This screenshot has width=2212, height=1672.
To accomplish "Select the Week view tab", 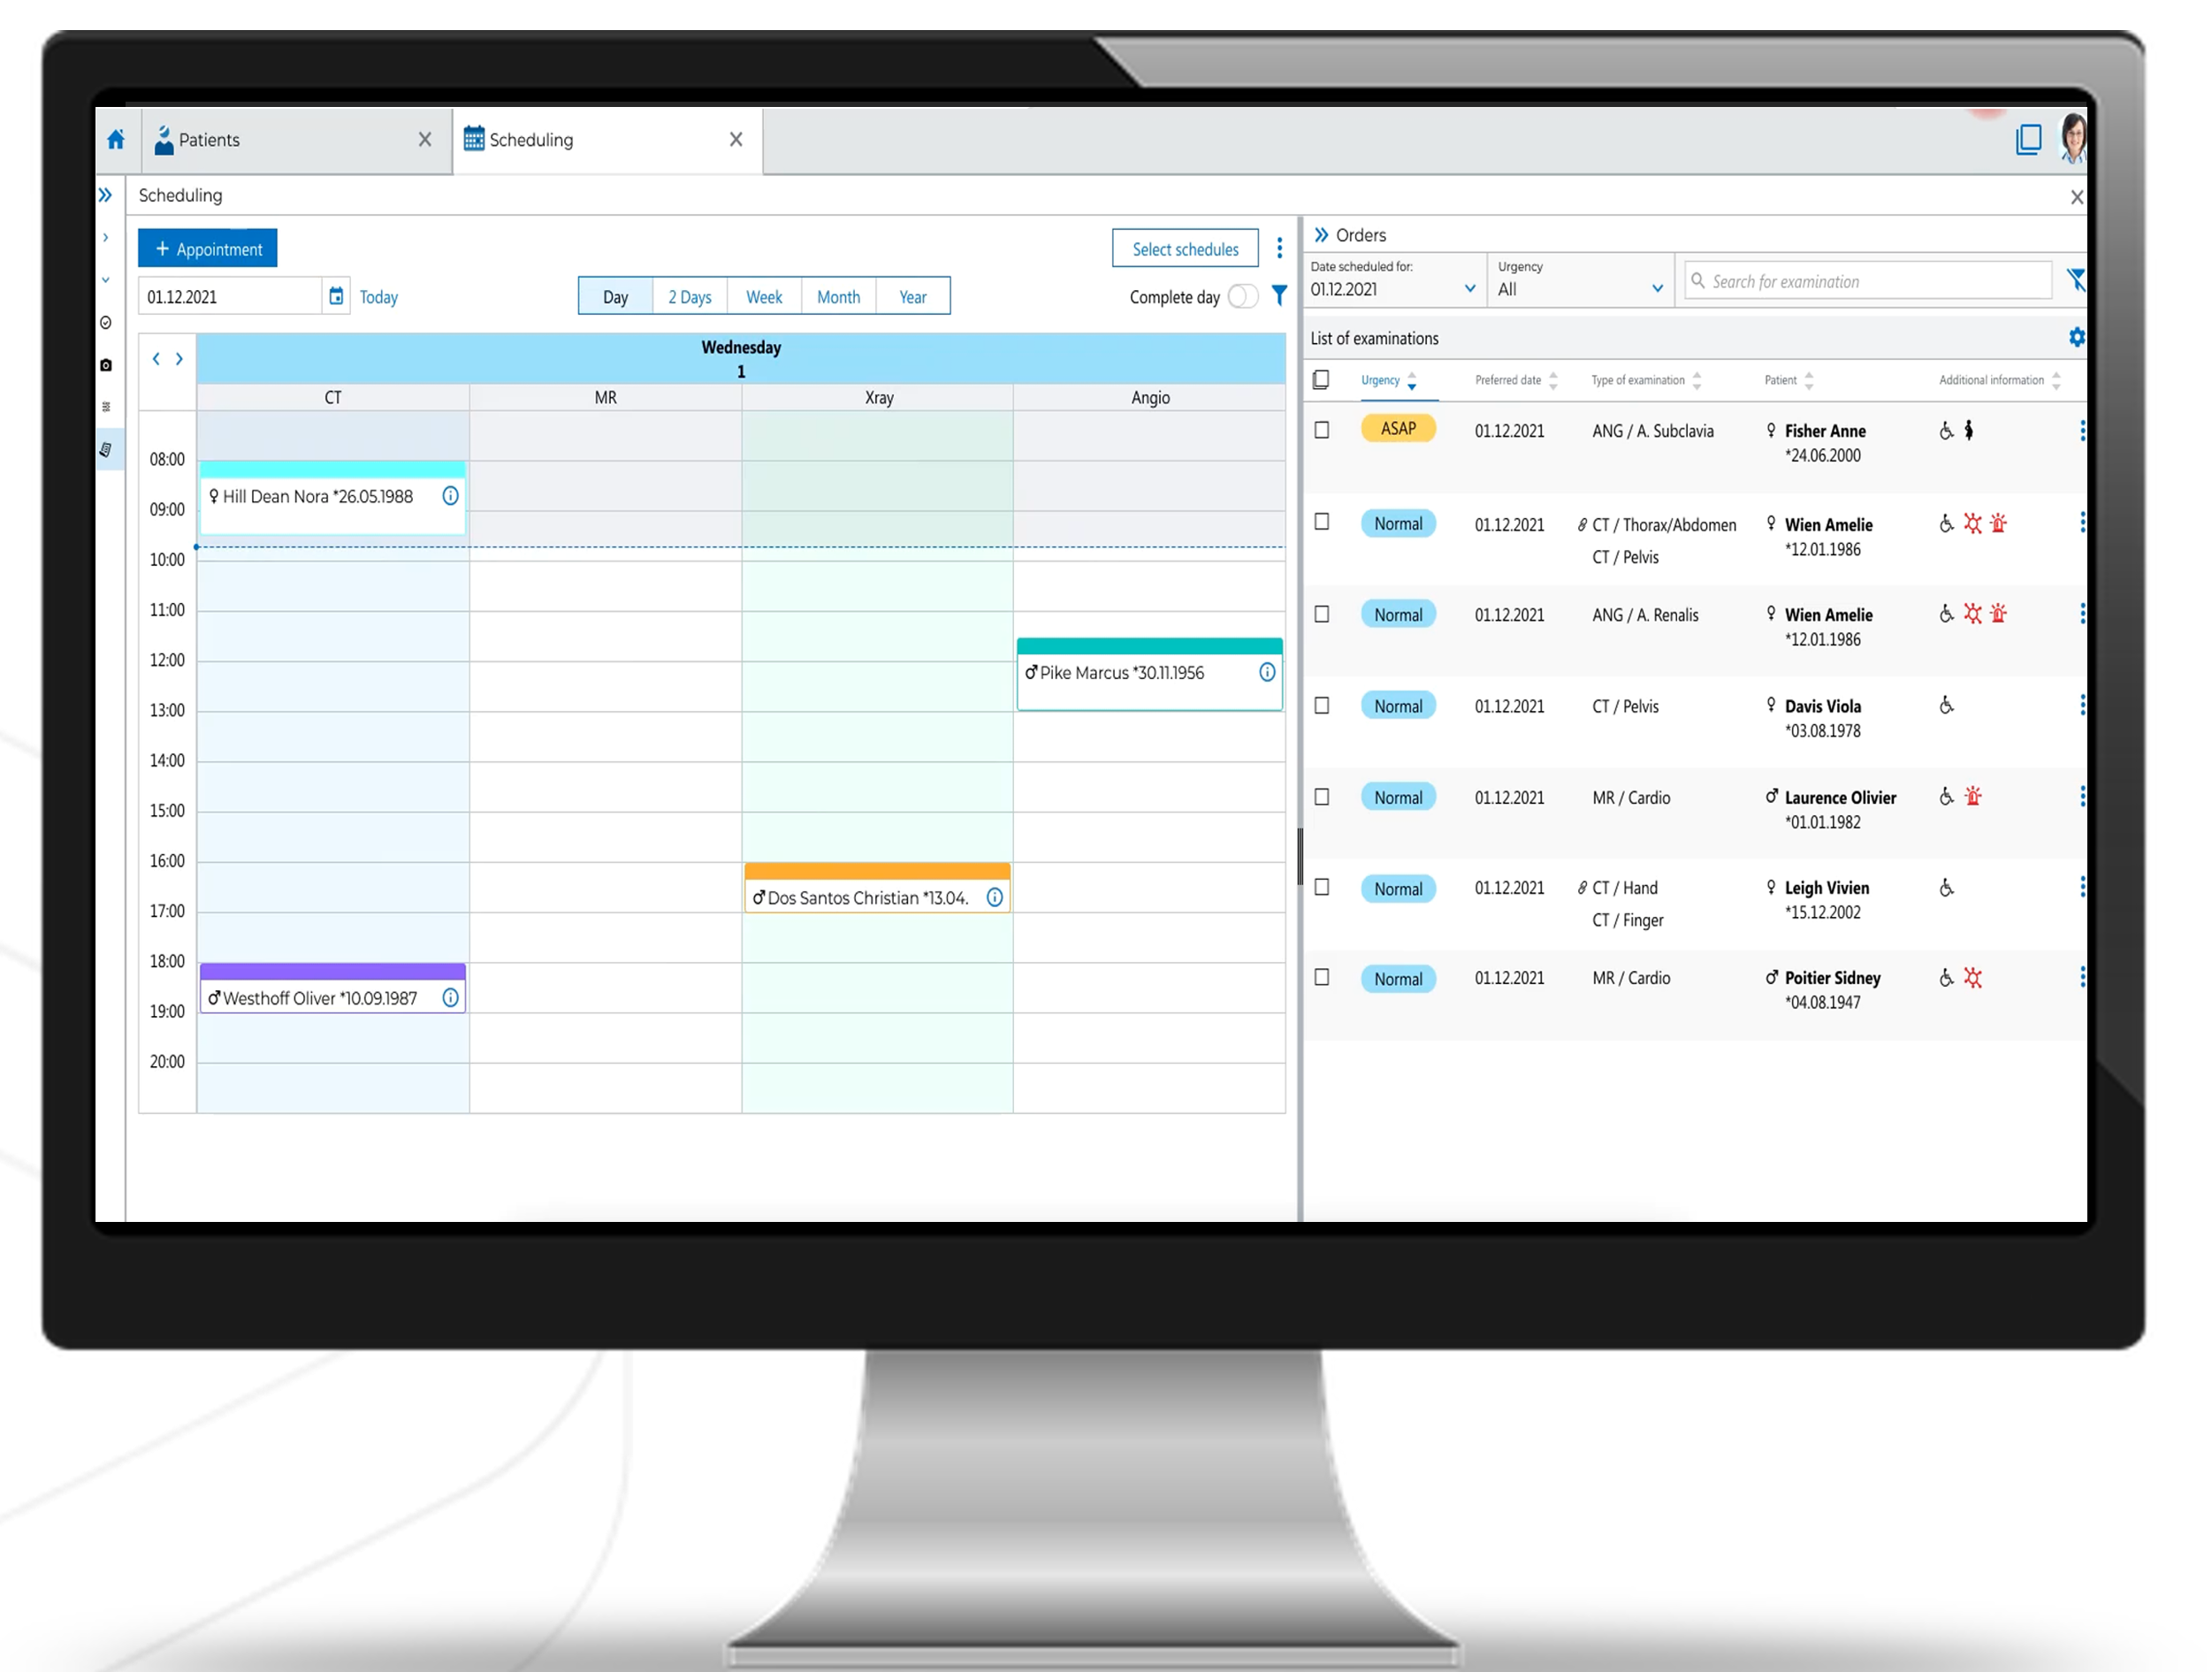I will (x=764, y=297).
